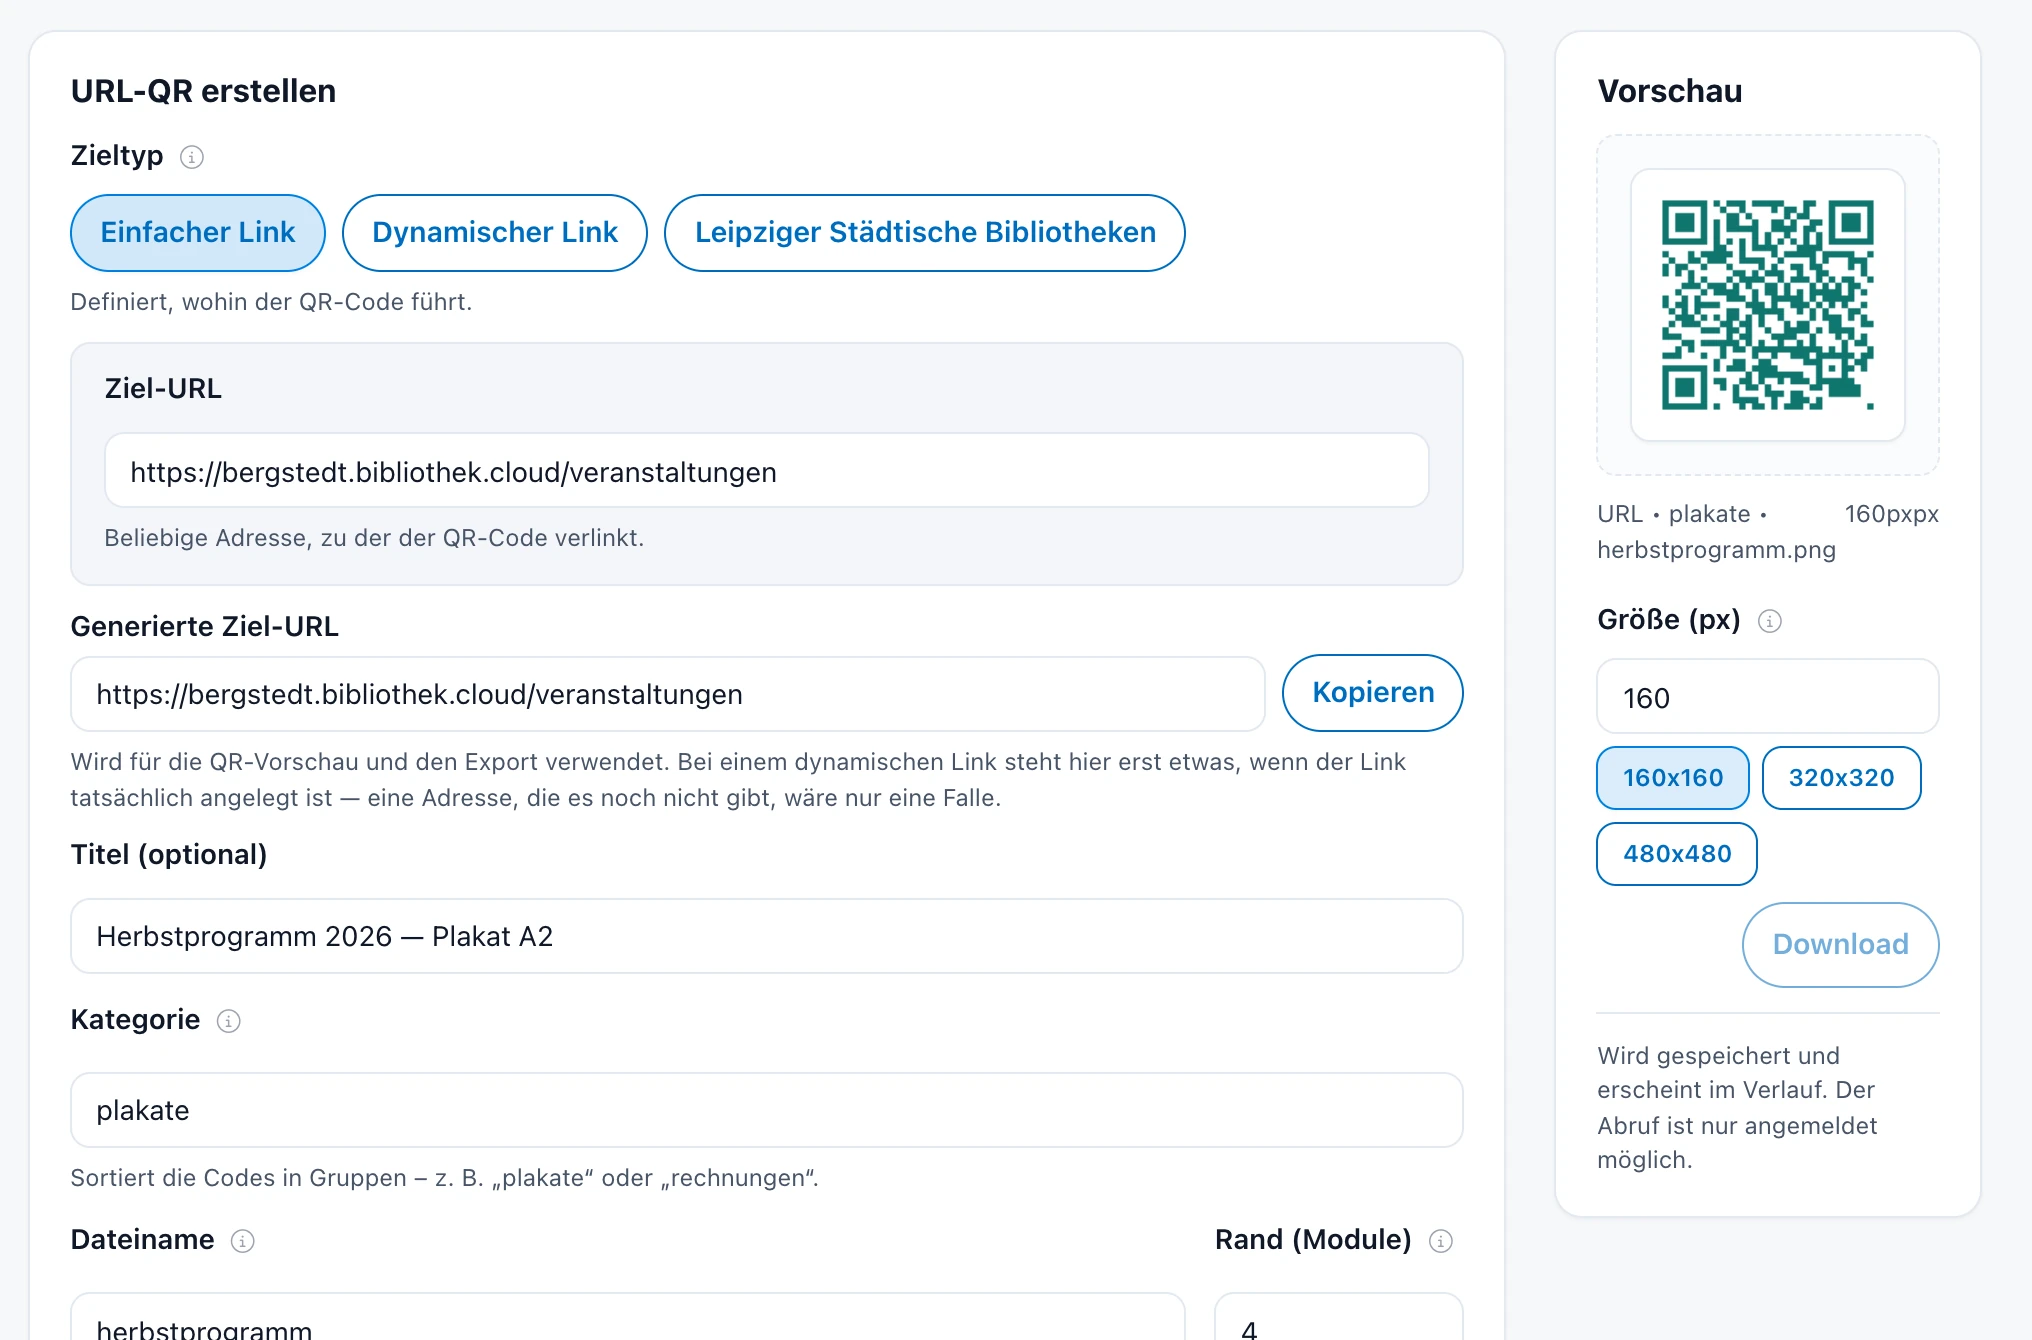Pick the 320x320 size preset

tap(1841, 778)
